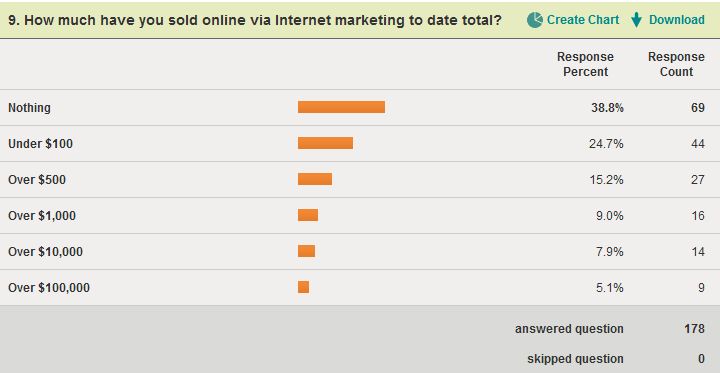Click the answered question total 178

click(694, 329)
